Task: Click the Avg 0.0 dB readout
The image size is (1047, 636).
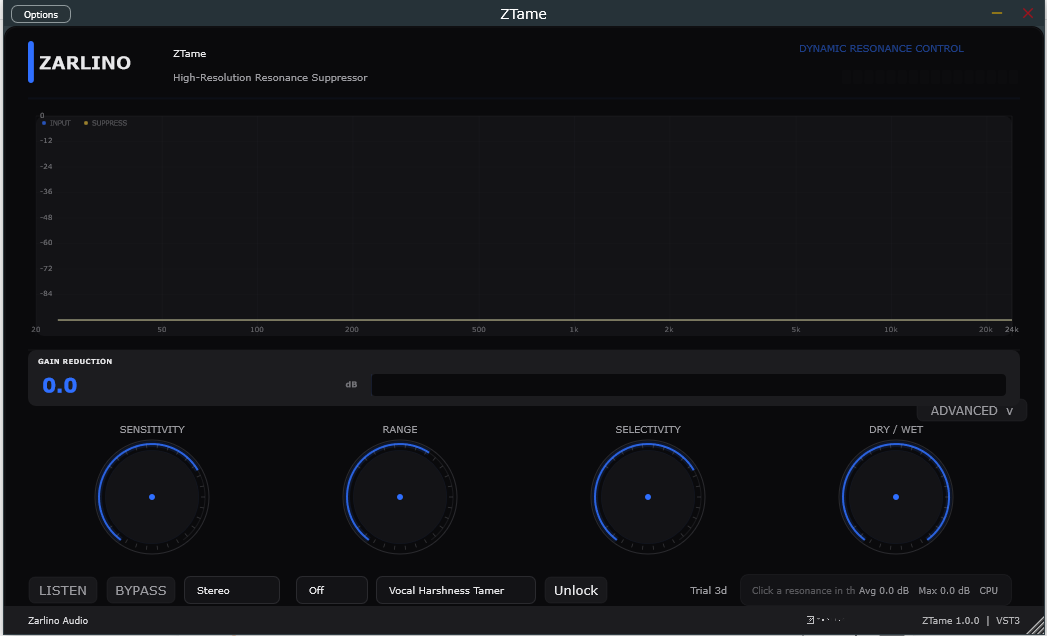Action: coord(883,591)
